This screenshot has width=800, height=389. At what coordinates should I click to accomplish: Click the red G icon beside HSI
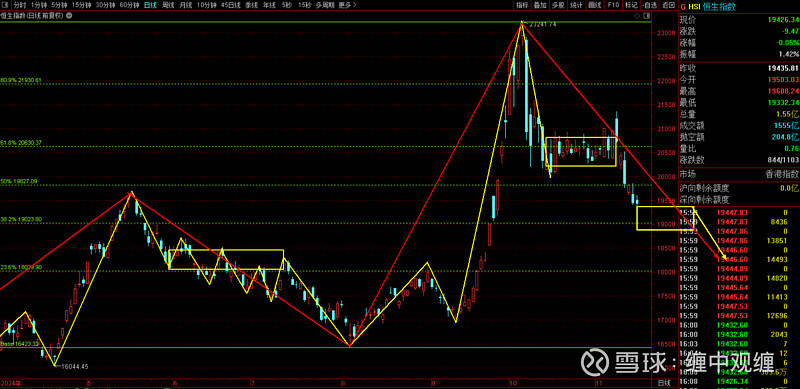[683, 6]
